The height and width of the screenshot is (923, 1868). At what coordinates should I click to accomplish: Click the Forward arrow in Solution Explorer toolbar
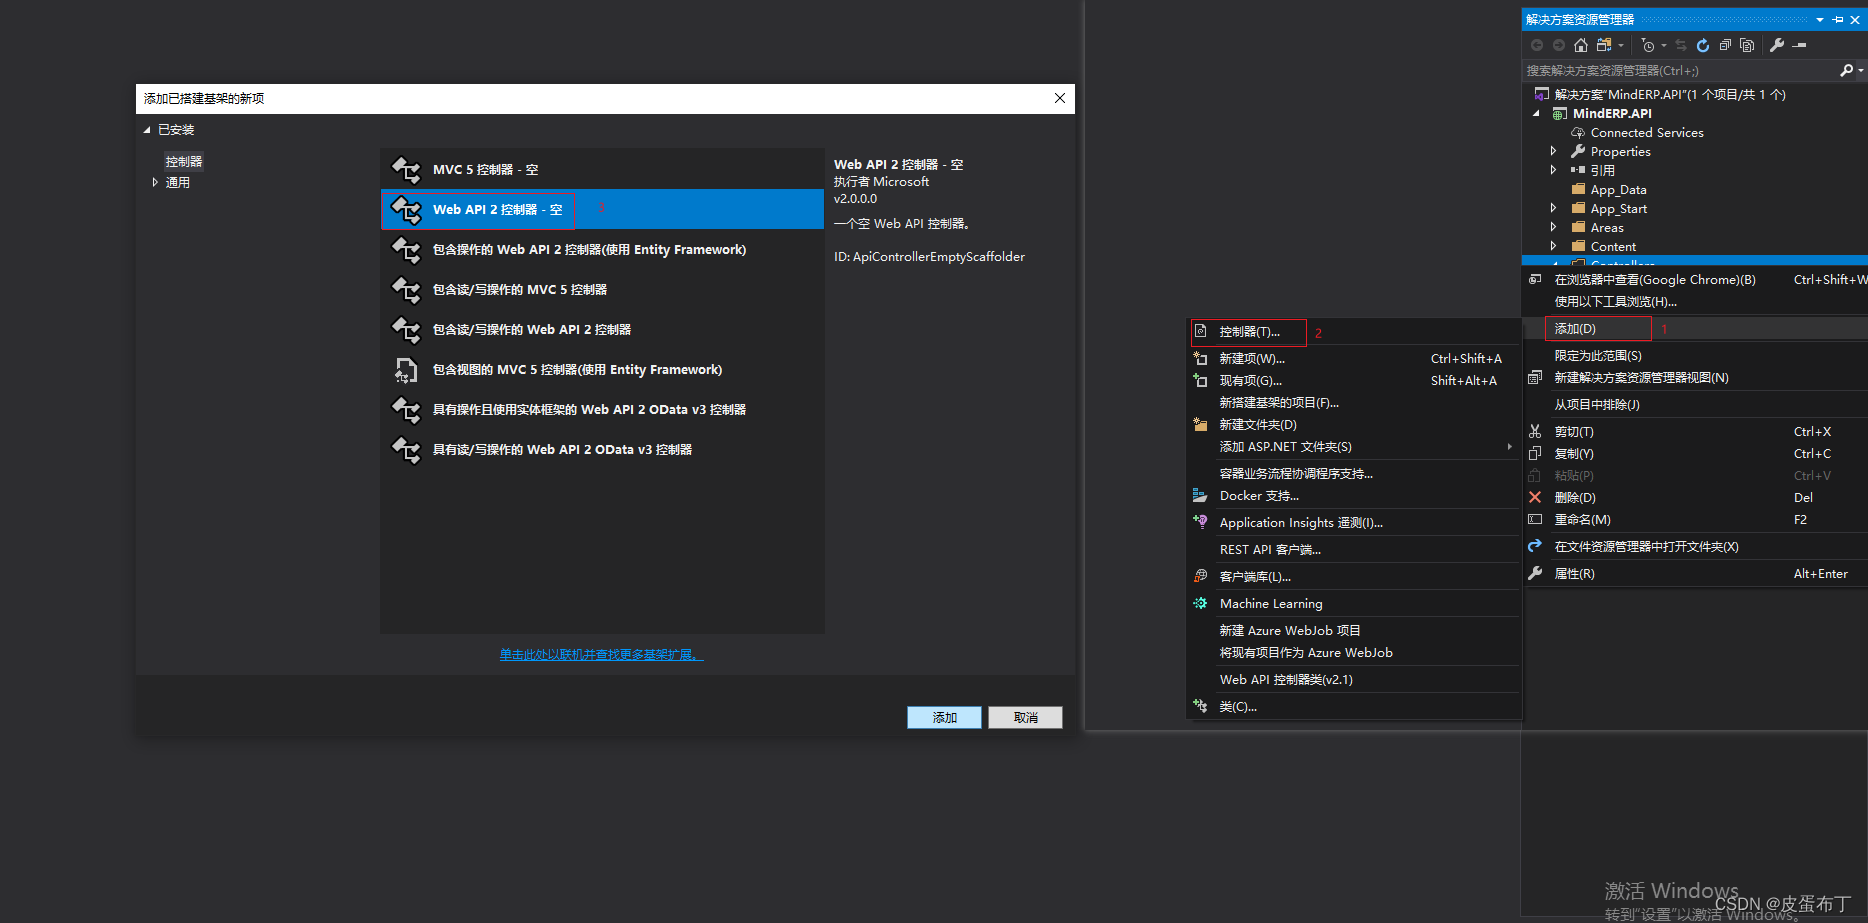point(1559,45)
